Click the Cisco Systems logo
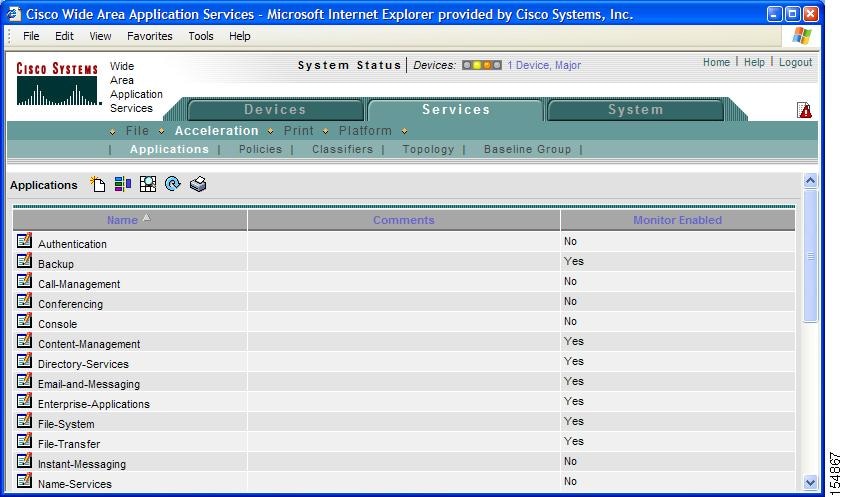This screenshot has width=841, height=497. 57,84
